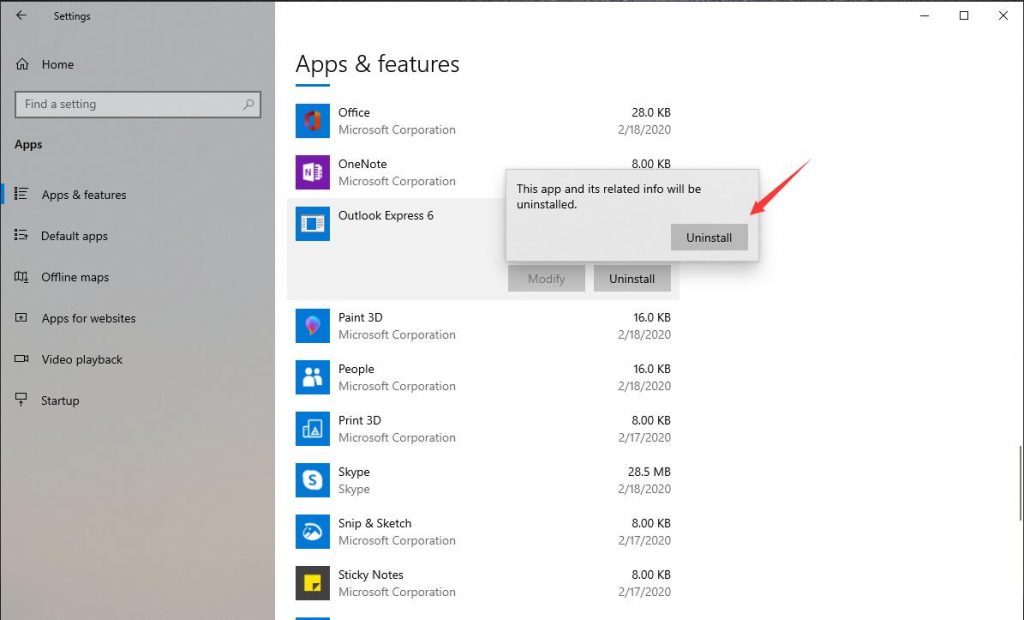Click the greyed-out Modify button
Image resolution: width=1024 pixels, height=620 pixels.
[x=547, y=278]
